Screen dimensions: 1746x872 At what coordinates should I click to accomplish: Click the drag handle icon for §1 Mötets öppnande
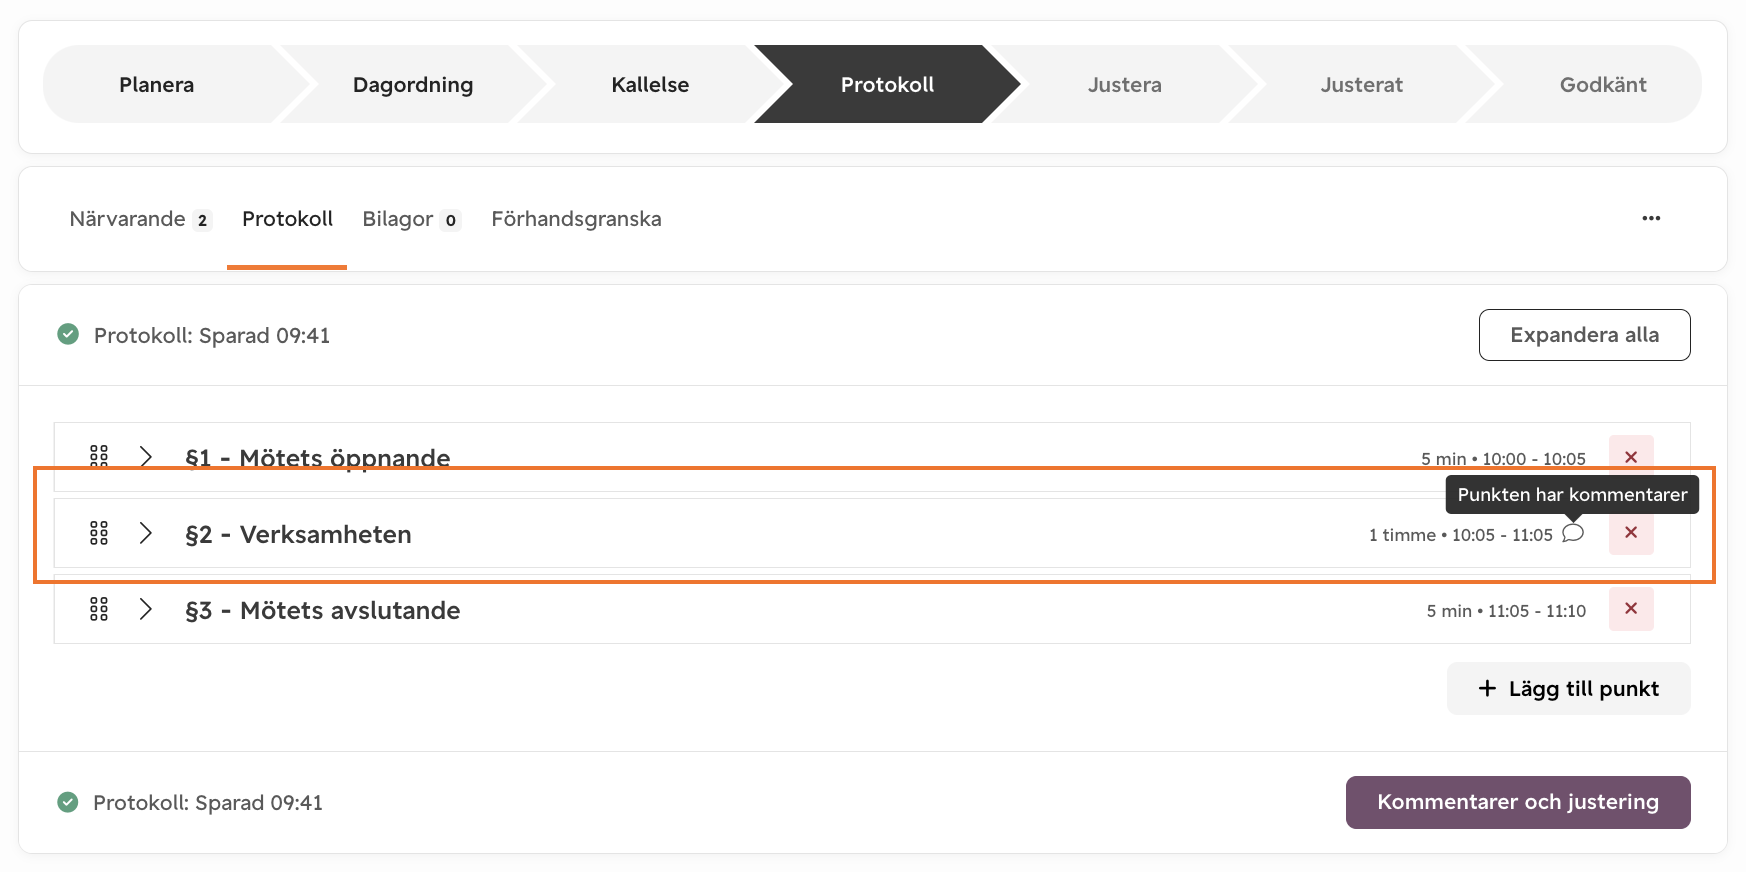point(99,457)
